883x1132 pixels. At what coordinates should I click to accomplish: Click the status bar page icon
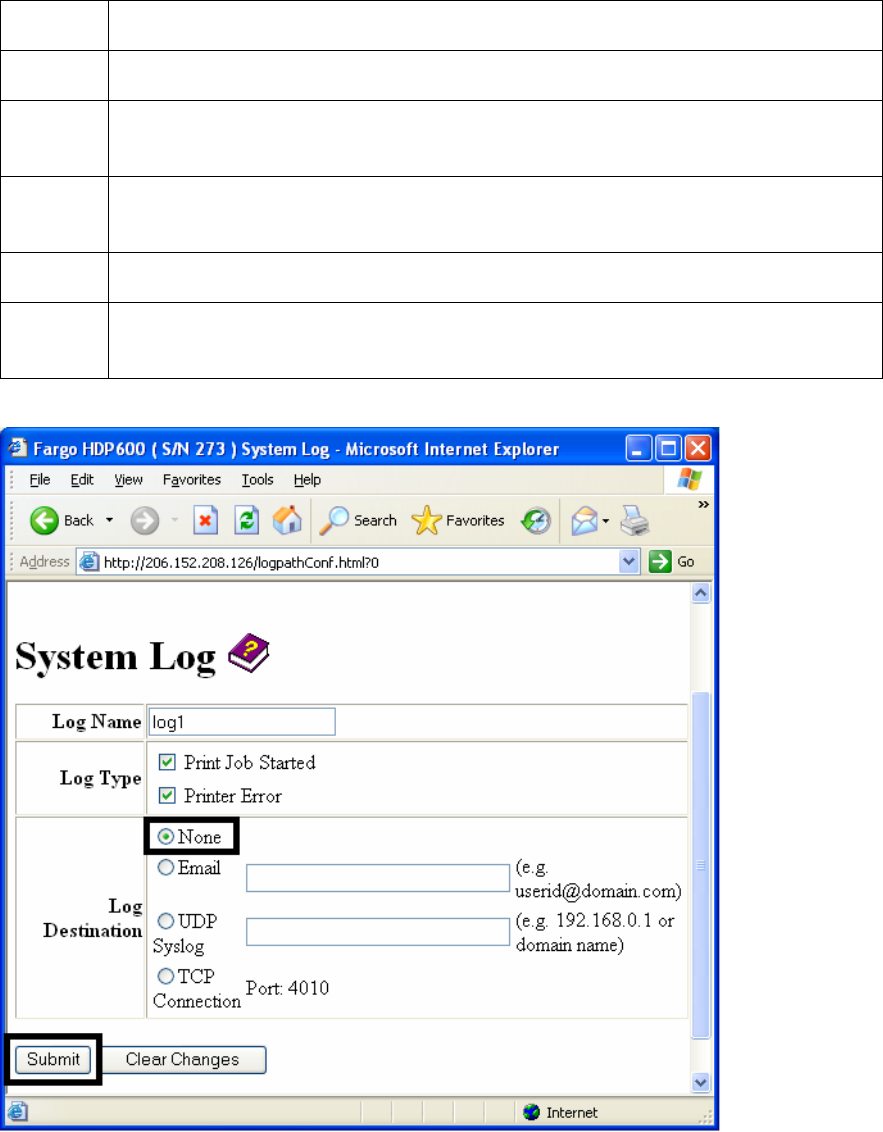click(x=17, y=1112)
